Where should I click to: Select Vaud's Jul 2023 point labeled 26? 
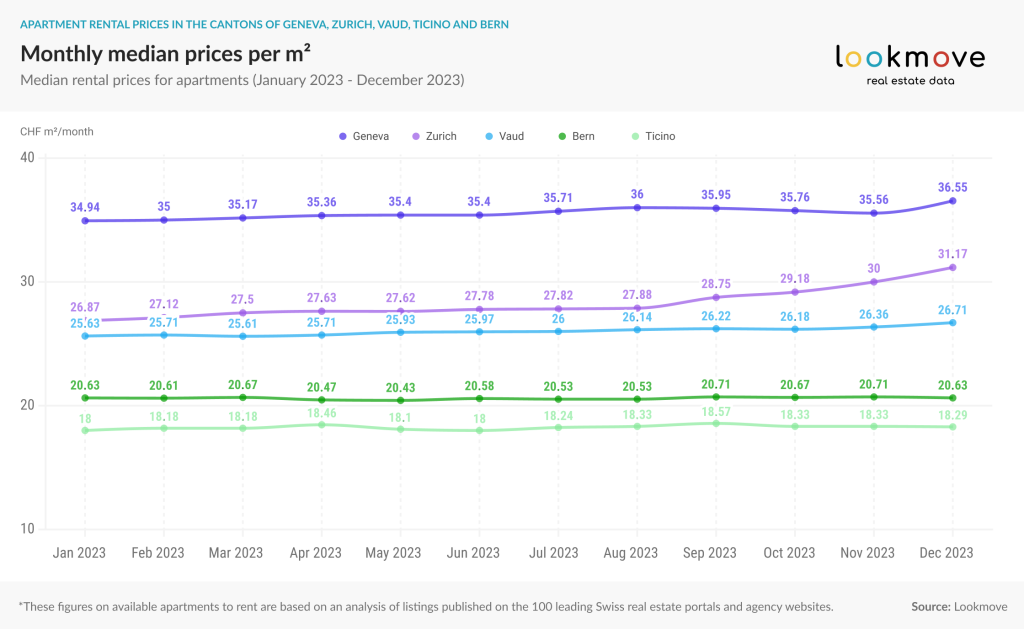[558, 332]
